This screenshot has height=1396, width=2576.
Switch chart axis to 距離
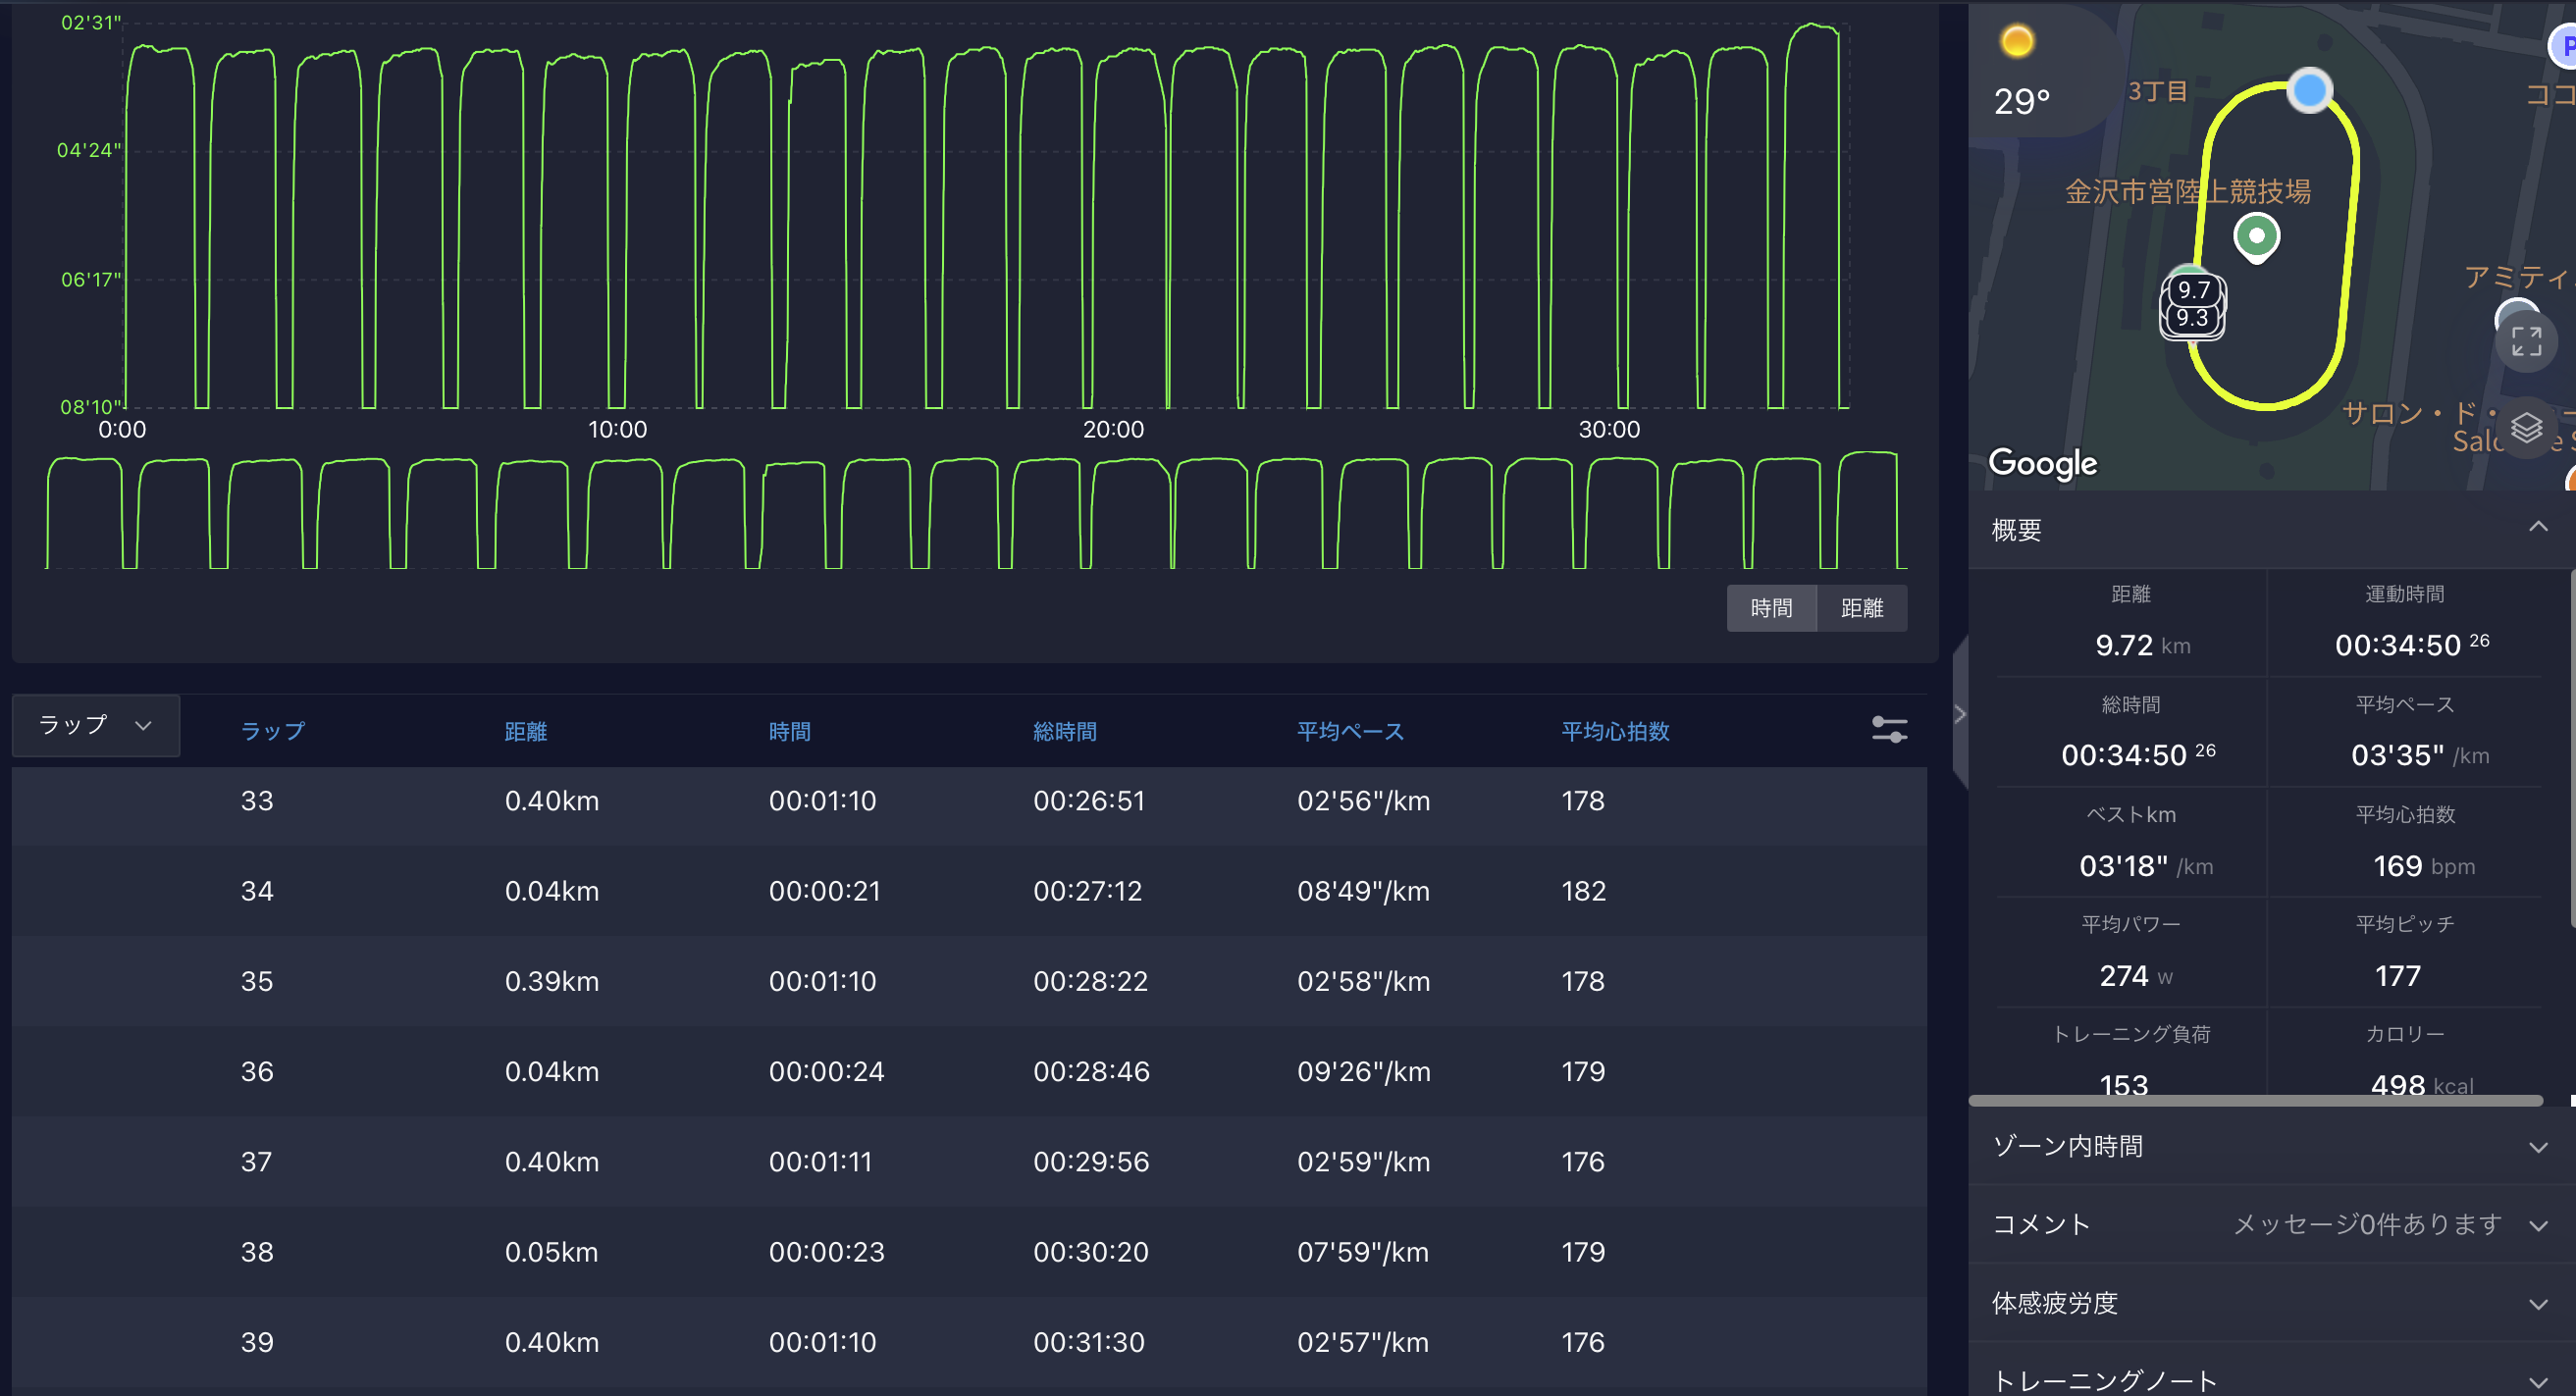[1861, 608]
